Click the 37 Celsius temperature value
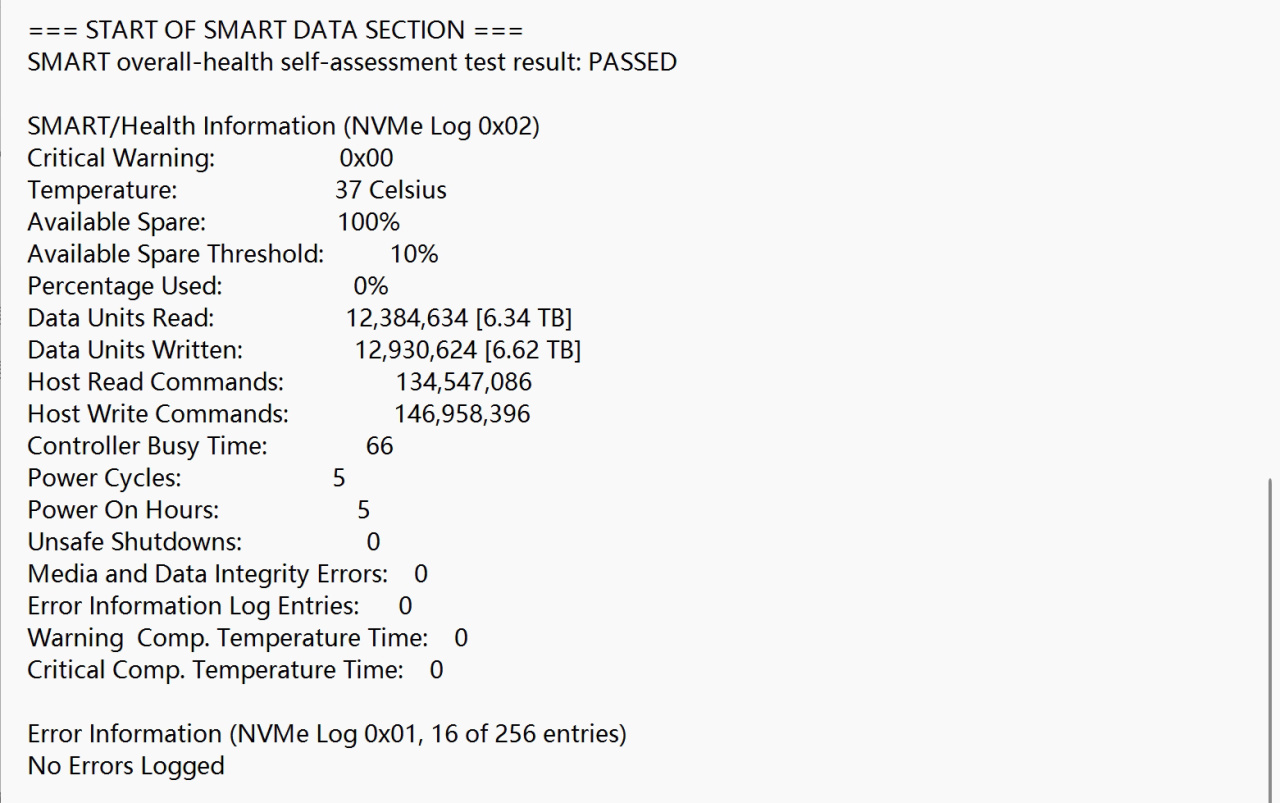Viewport: 1280px width, 803px height. pos(390,190)
